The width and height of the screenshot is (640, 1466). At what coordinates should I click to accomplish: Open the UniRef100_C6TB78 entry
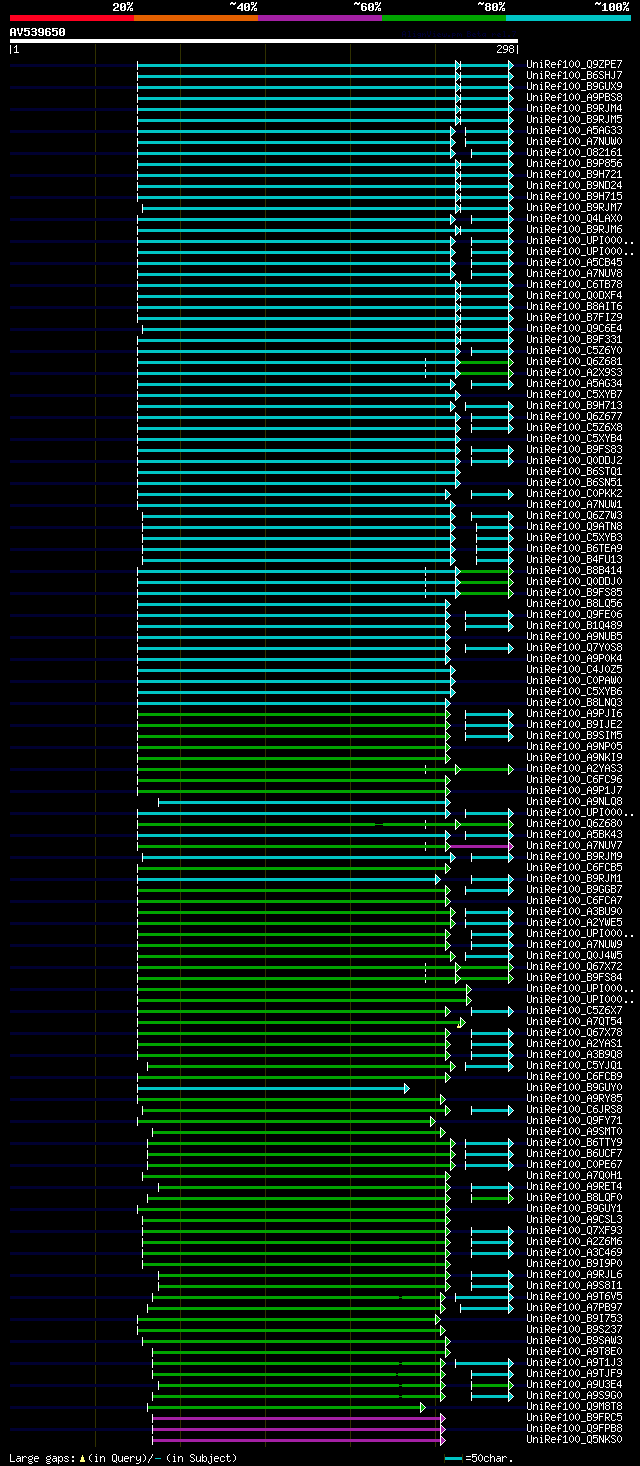point(574,284)
